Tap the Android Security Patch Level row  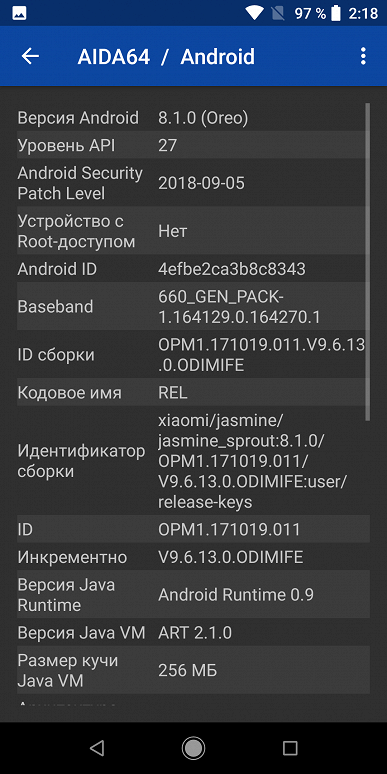194,183
